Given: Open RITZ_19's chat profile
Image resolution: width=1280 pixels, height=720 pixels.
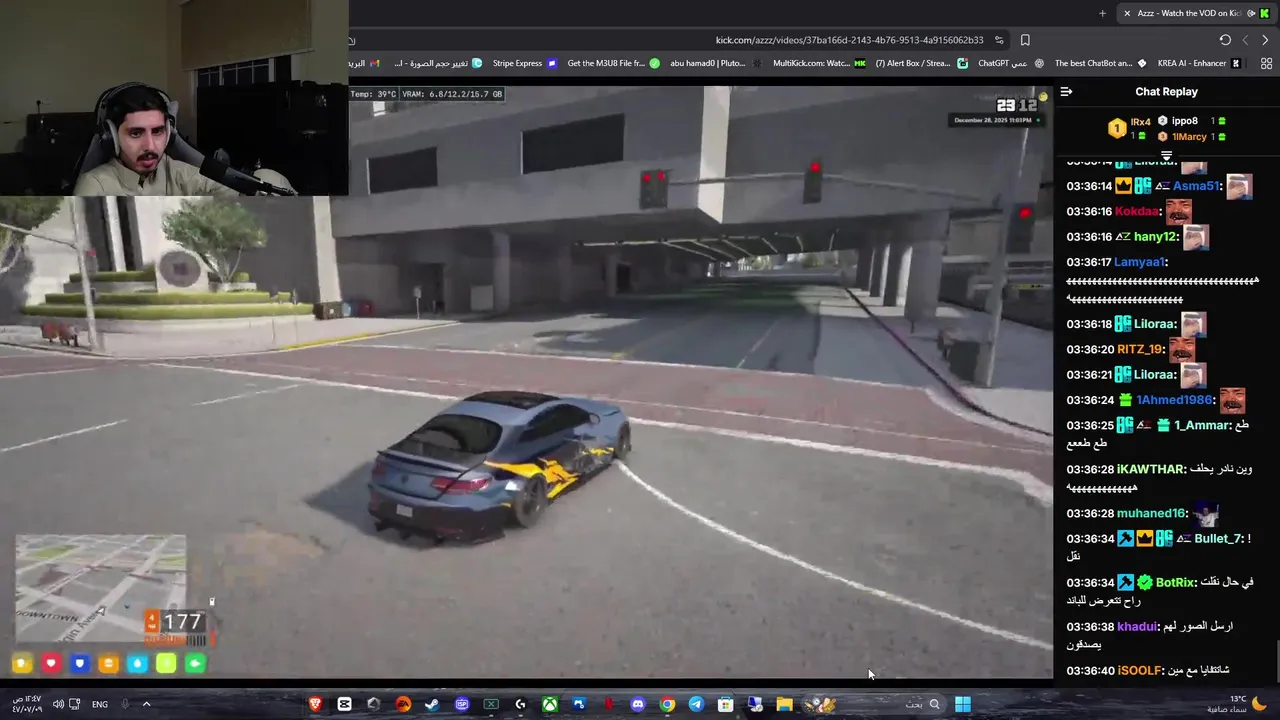Looking at the screenshot, I should (x=1139, y=349).
